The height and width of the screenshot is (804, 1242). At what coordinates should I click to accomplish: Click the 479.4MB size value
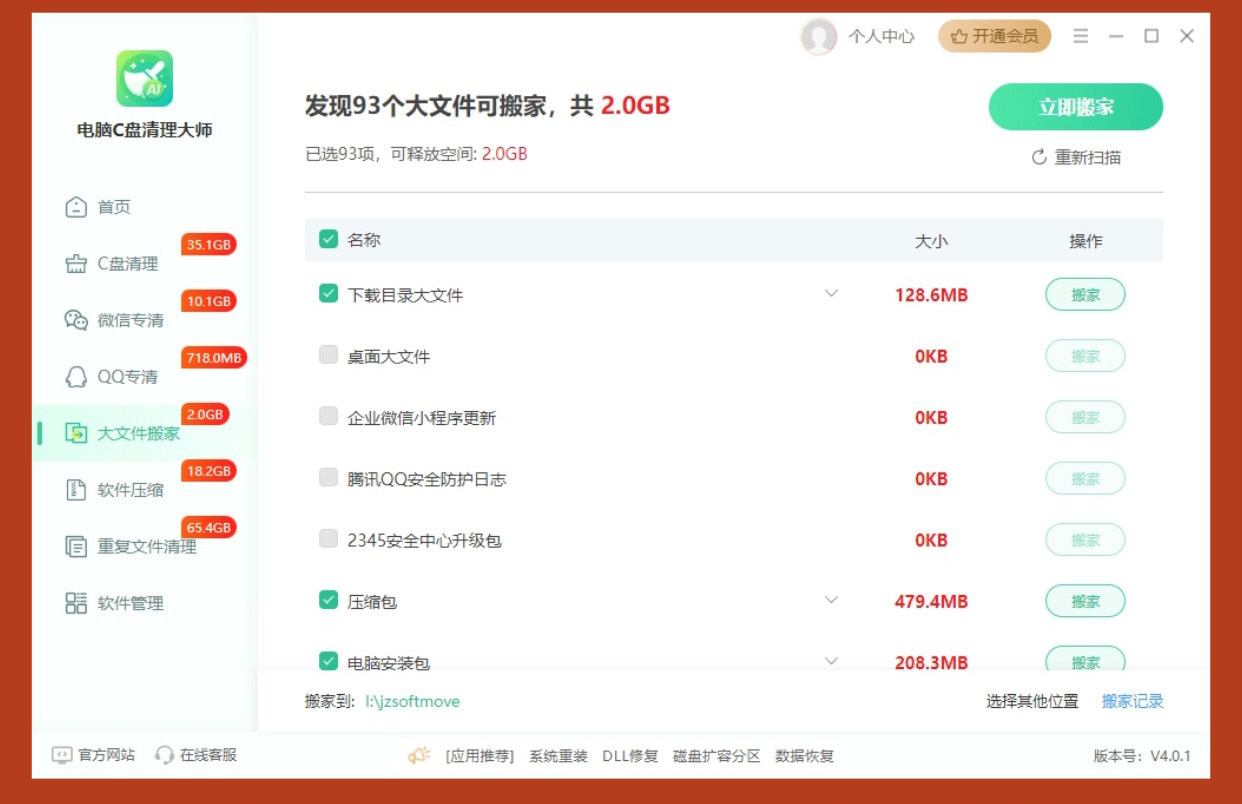(x=931, y=602)
